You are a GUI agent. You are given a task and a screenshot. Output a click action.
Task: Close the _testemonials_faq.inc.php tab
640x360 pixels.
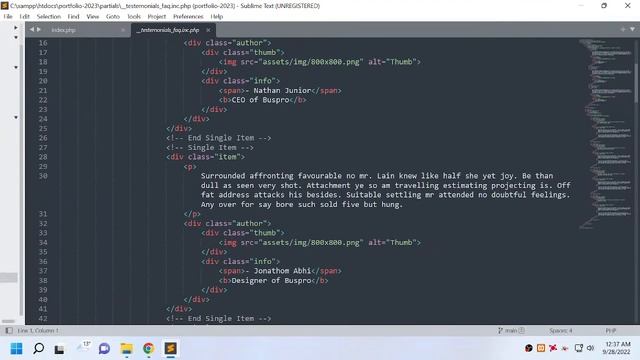point(208,30)
